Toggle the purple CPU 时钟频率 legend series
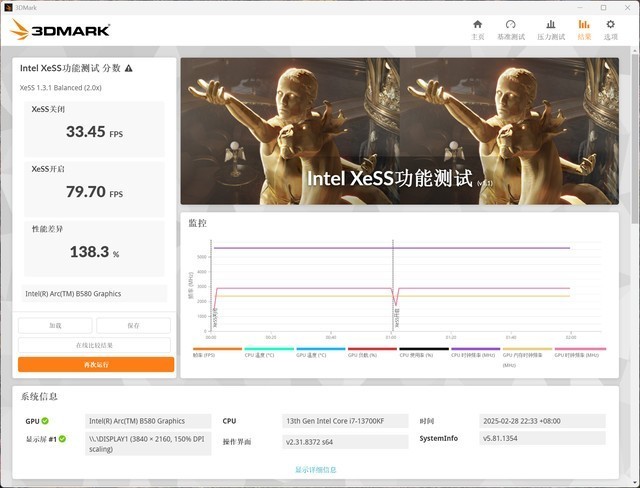640x488 pixels. point(476,353)
